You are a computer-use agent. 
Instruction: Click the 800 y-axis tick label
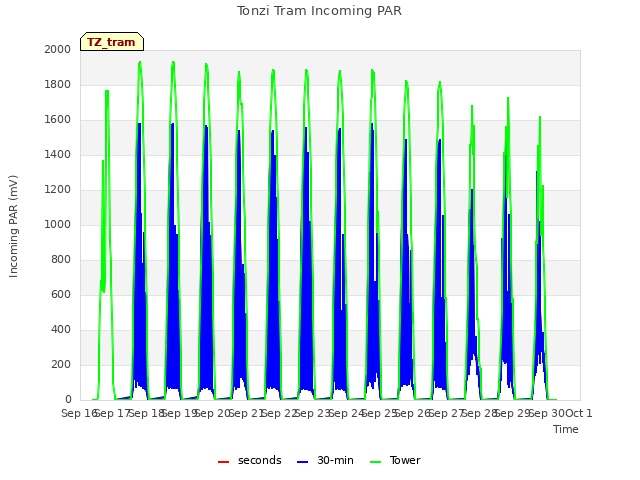pos(61,260)
